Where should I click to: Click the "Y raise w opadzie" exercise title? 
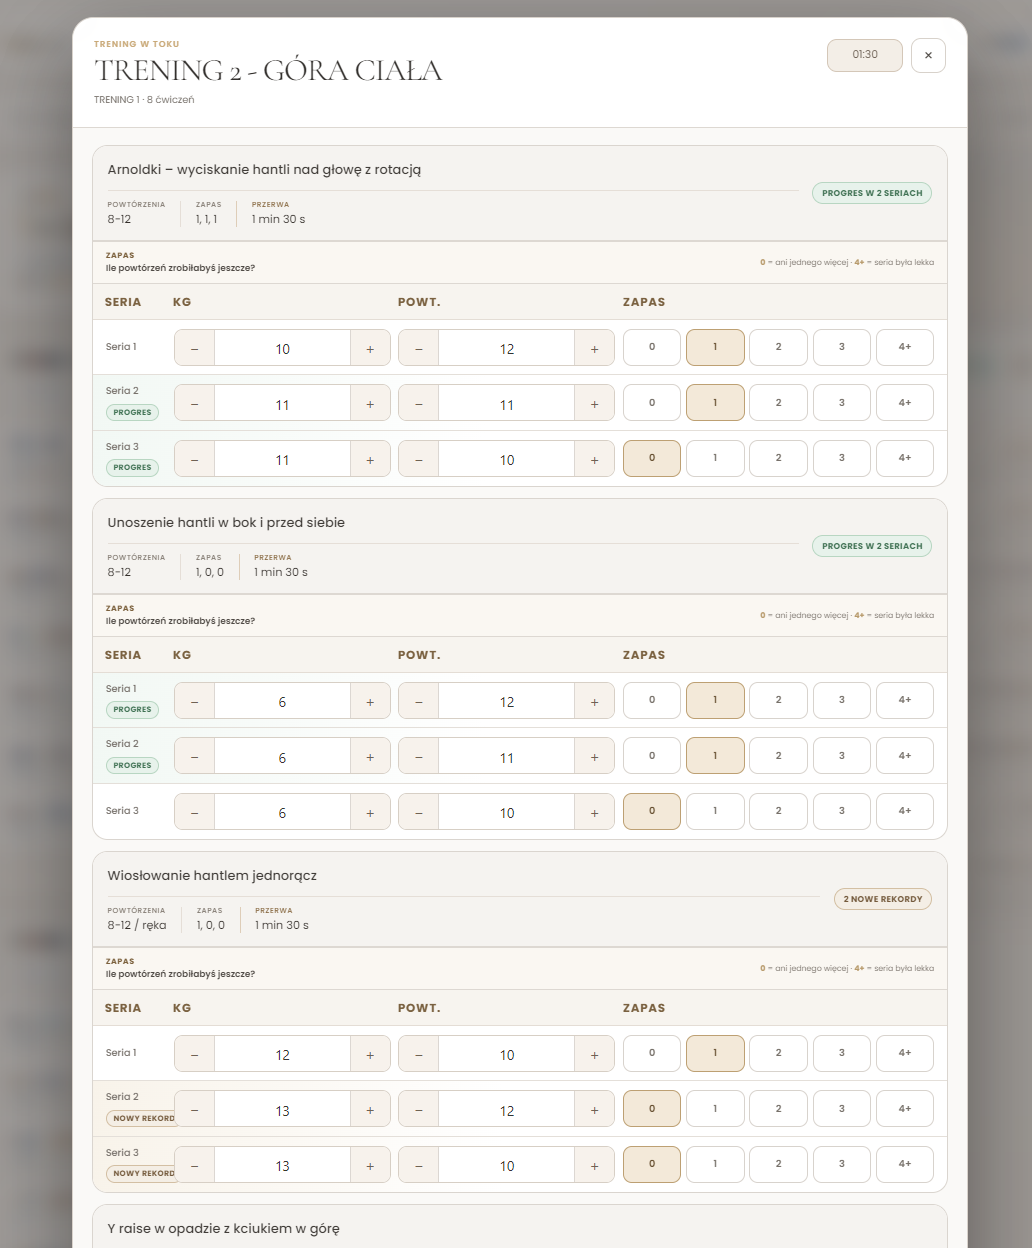pyautogui.click(x=224, y=1228)
